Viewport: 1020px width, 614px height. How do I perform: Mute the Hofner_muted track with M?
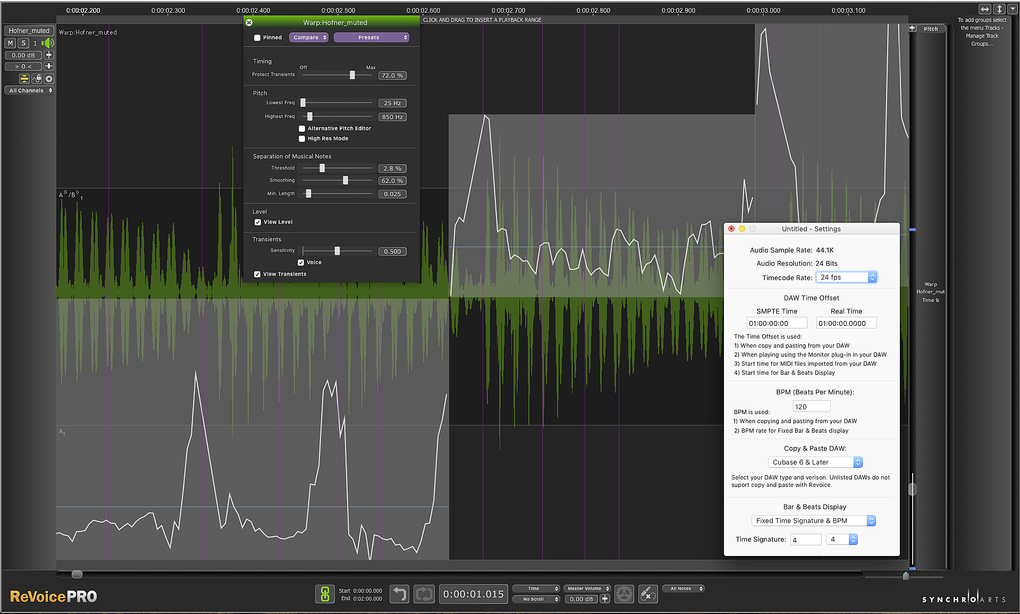(x=10, y=43)
